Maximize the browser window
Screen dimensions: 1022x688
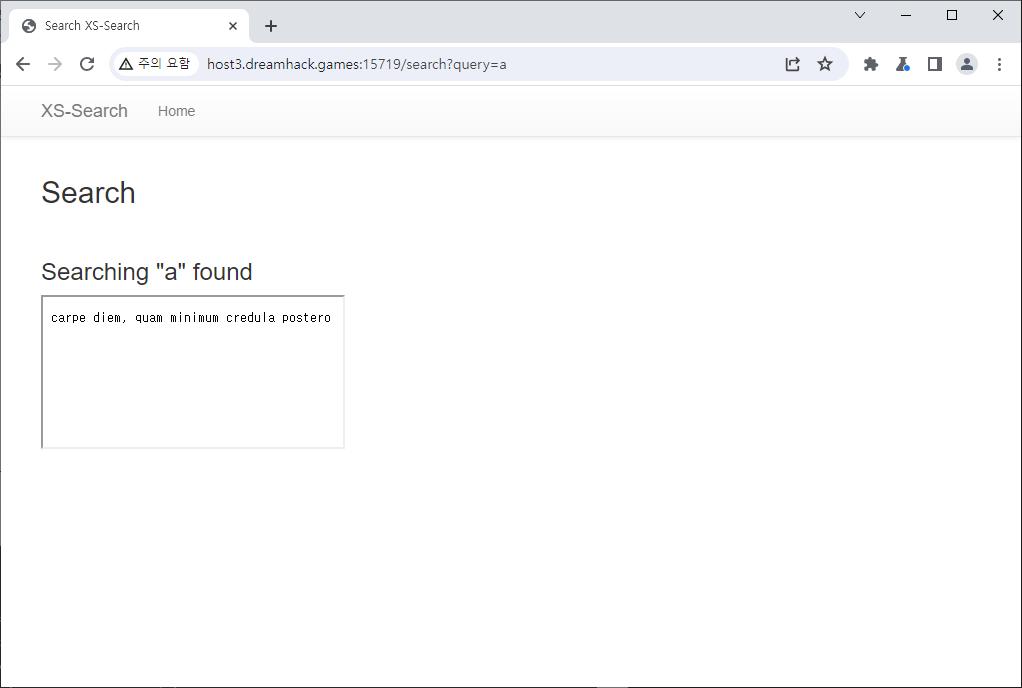(952, 15)
